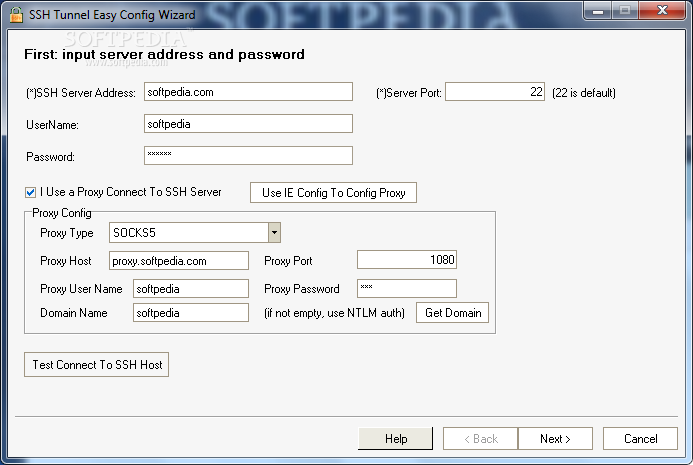
Task: Click '(if not empty, use NTLM auth)' text
Action: 334,313
